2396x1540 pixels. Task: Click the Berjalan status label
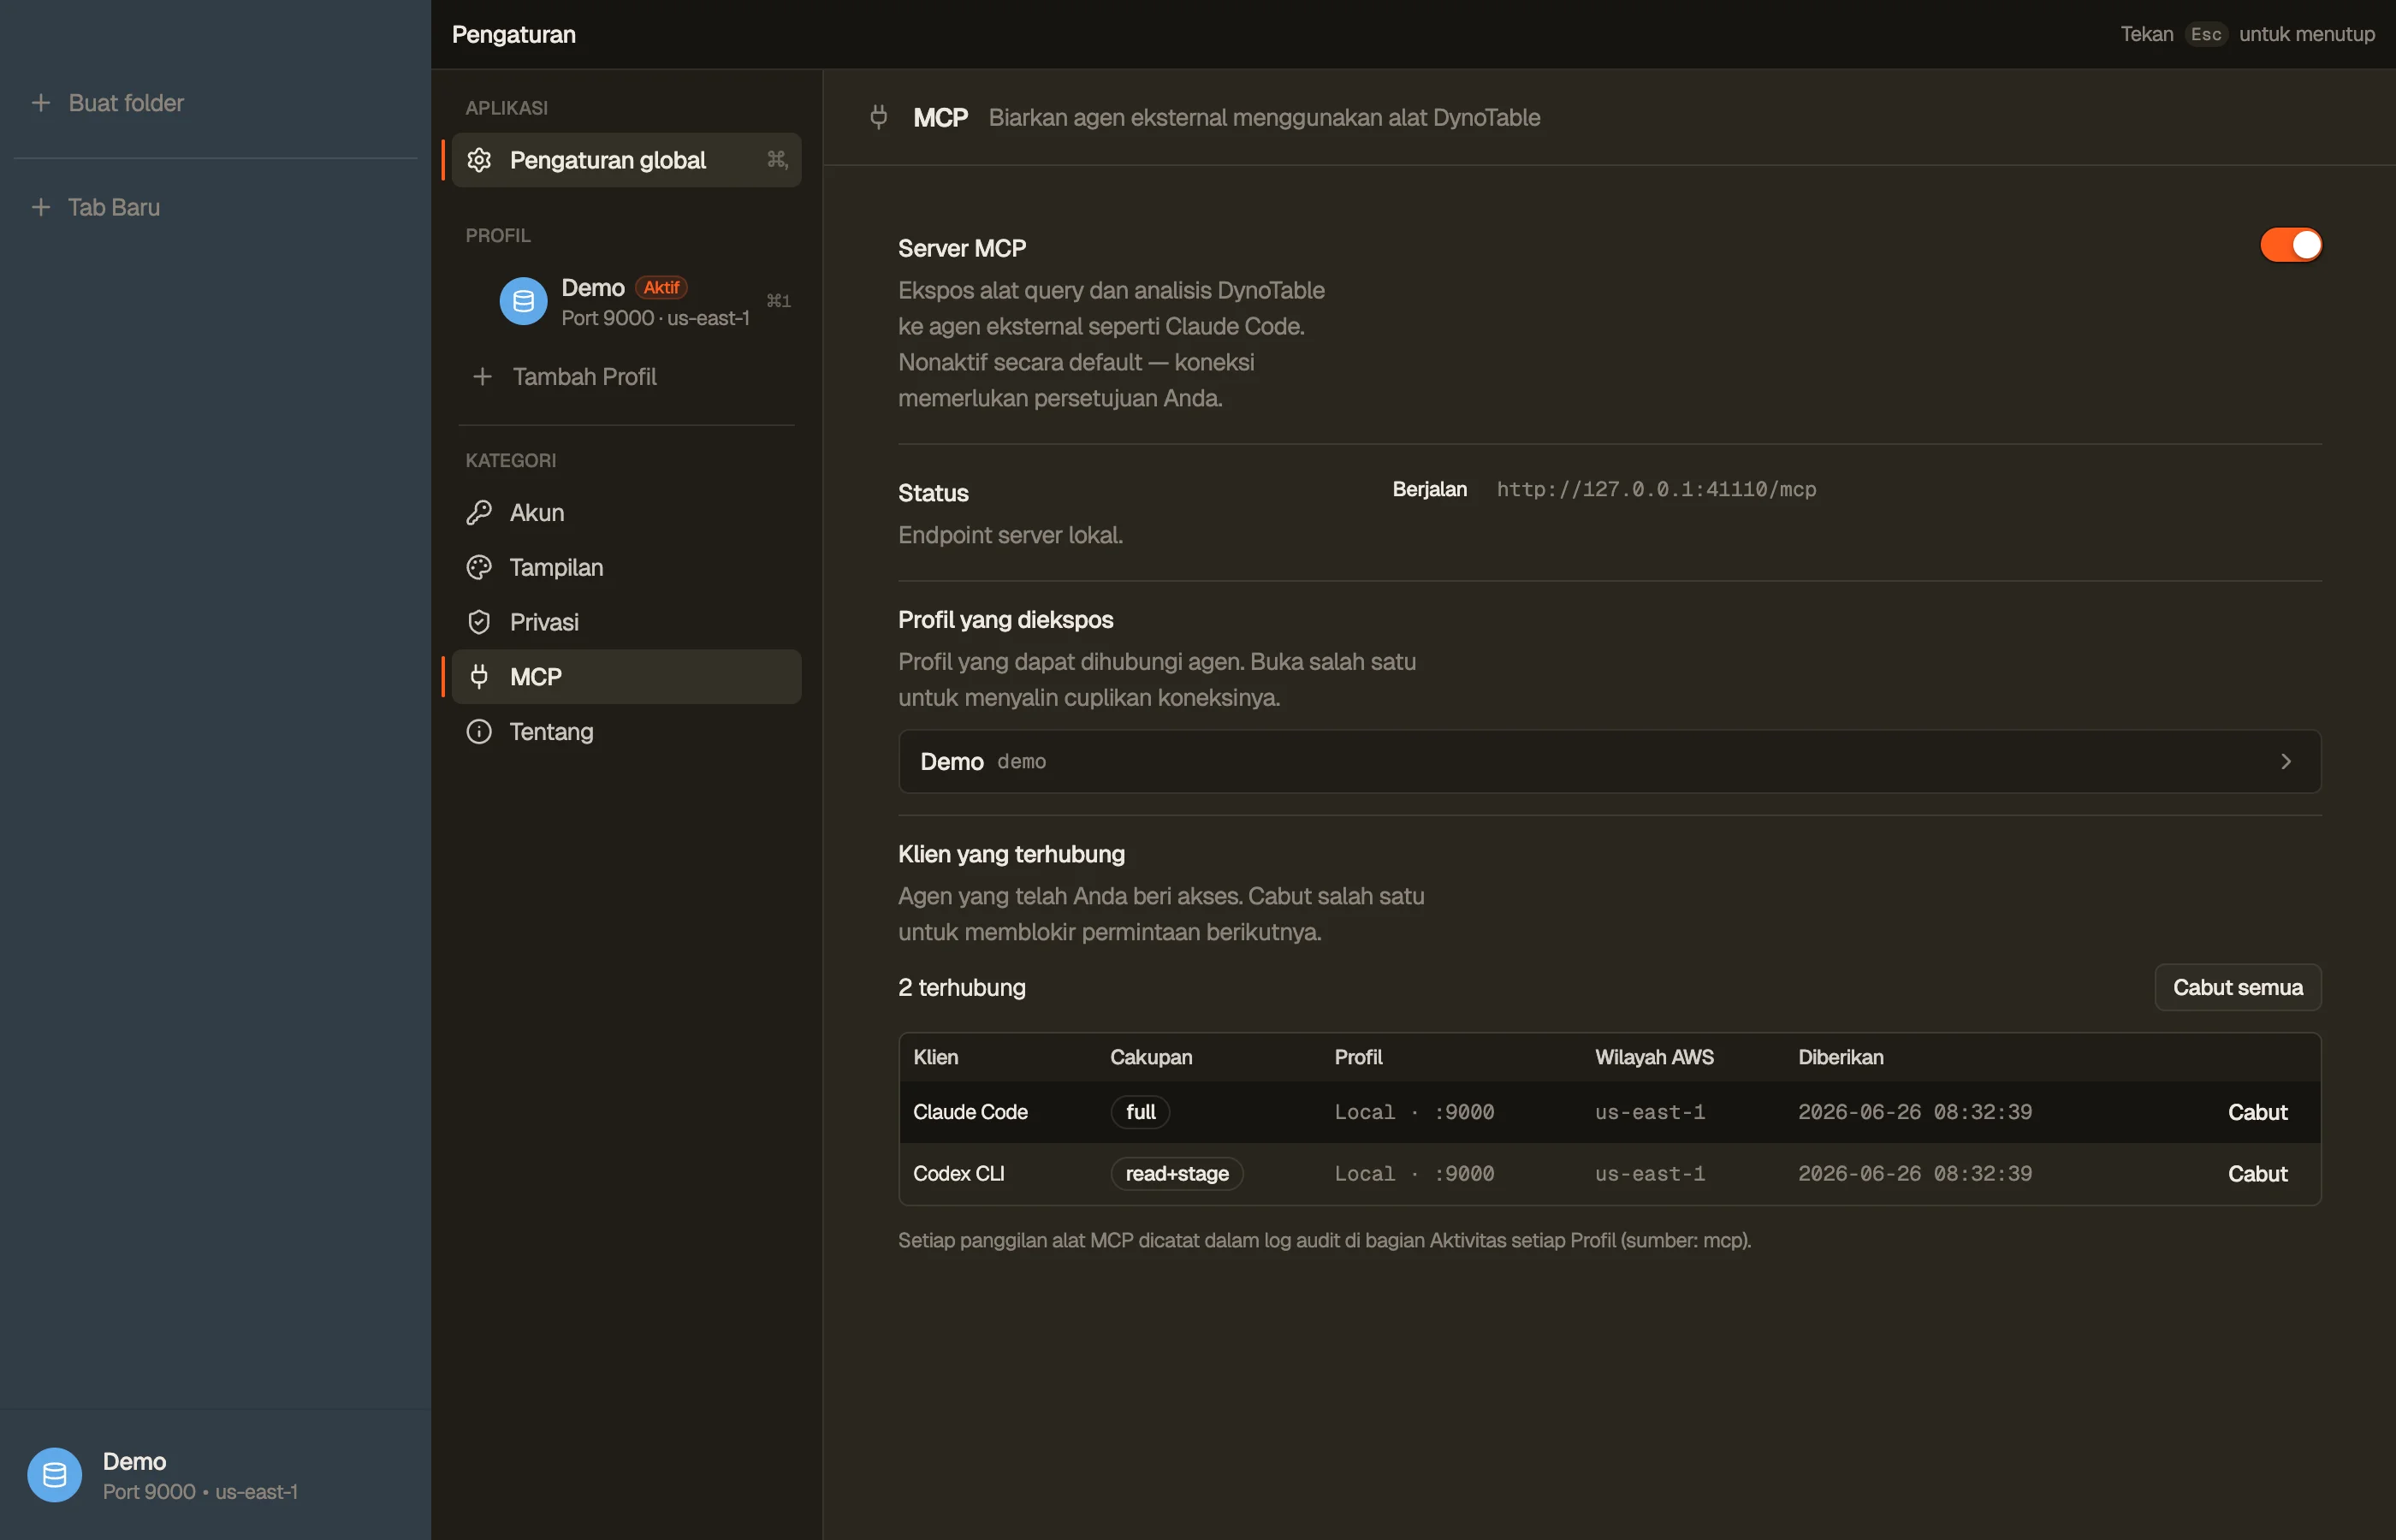(1429, 489)
